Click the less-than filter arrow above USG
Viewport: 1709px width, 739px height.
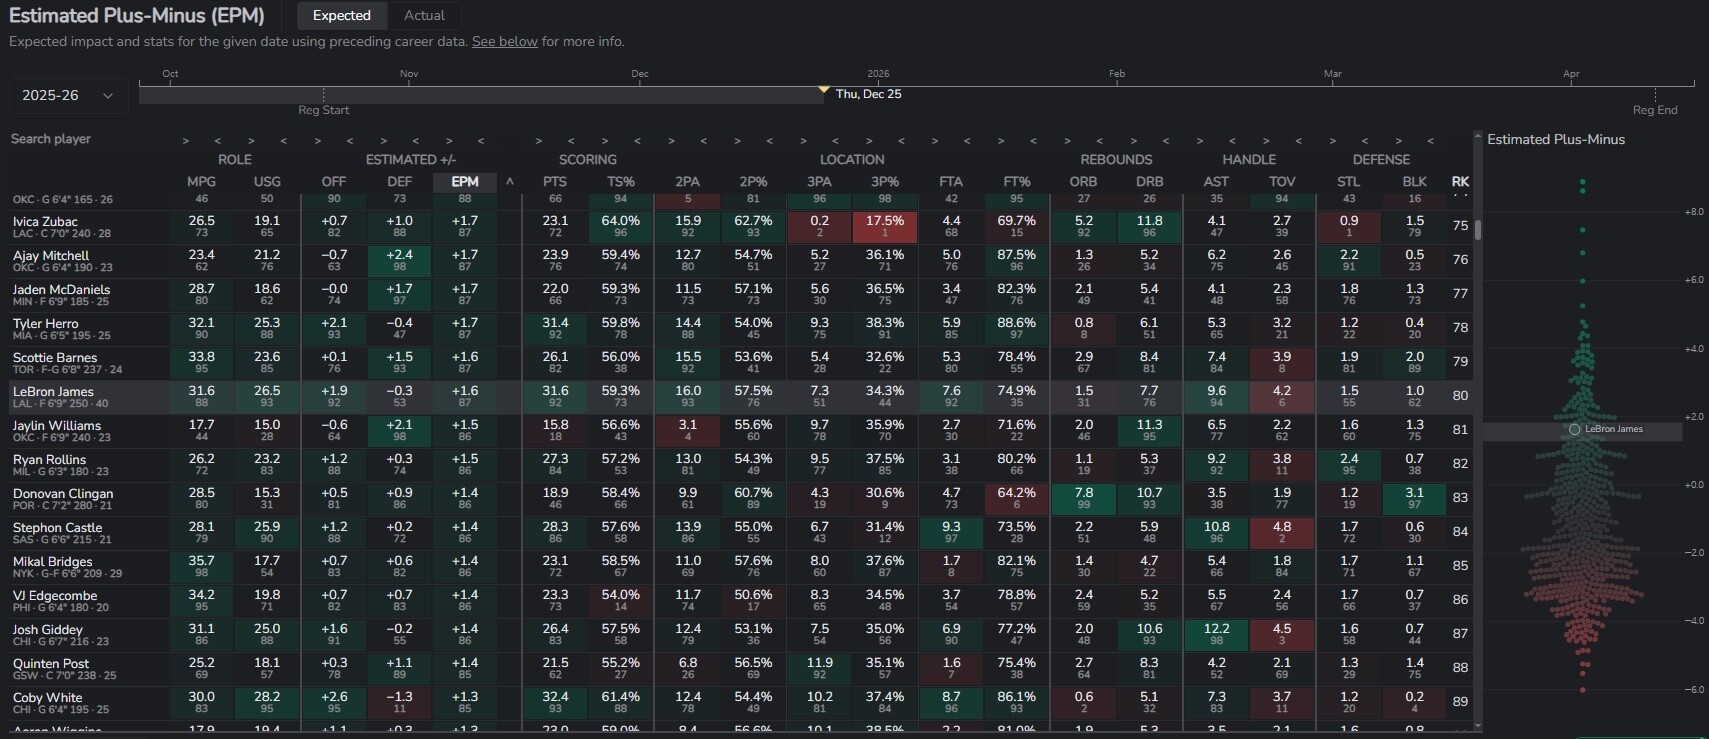click(284, 141)
